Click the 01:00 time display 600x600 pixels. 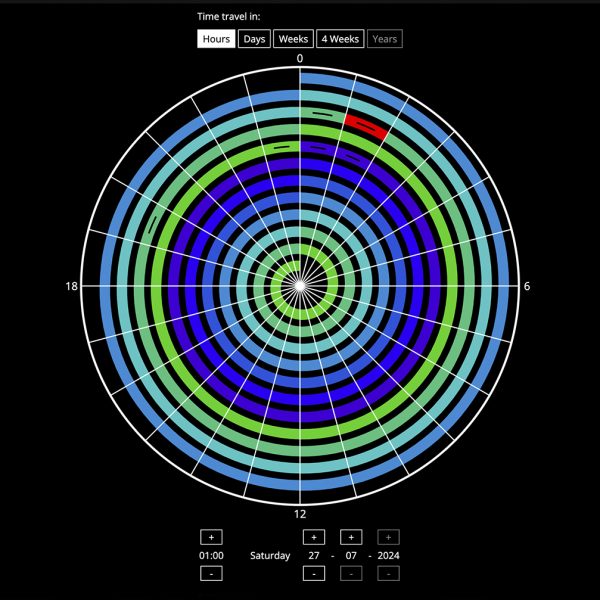coord(211,555)
